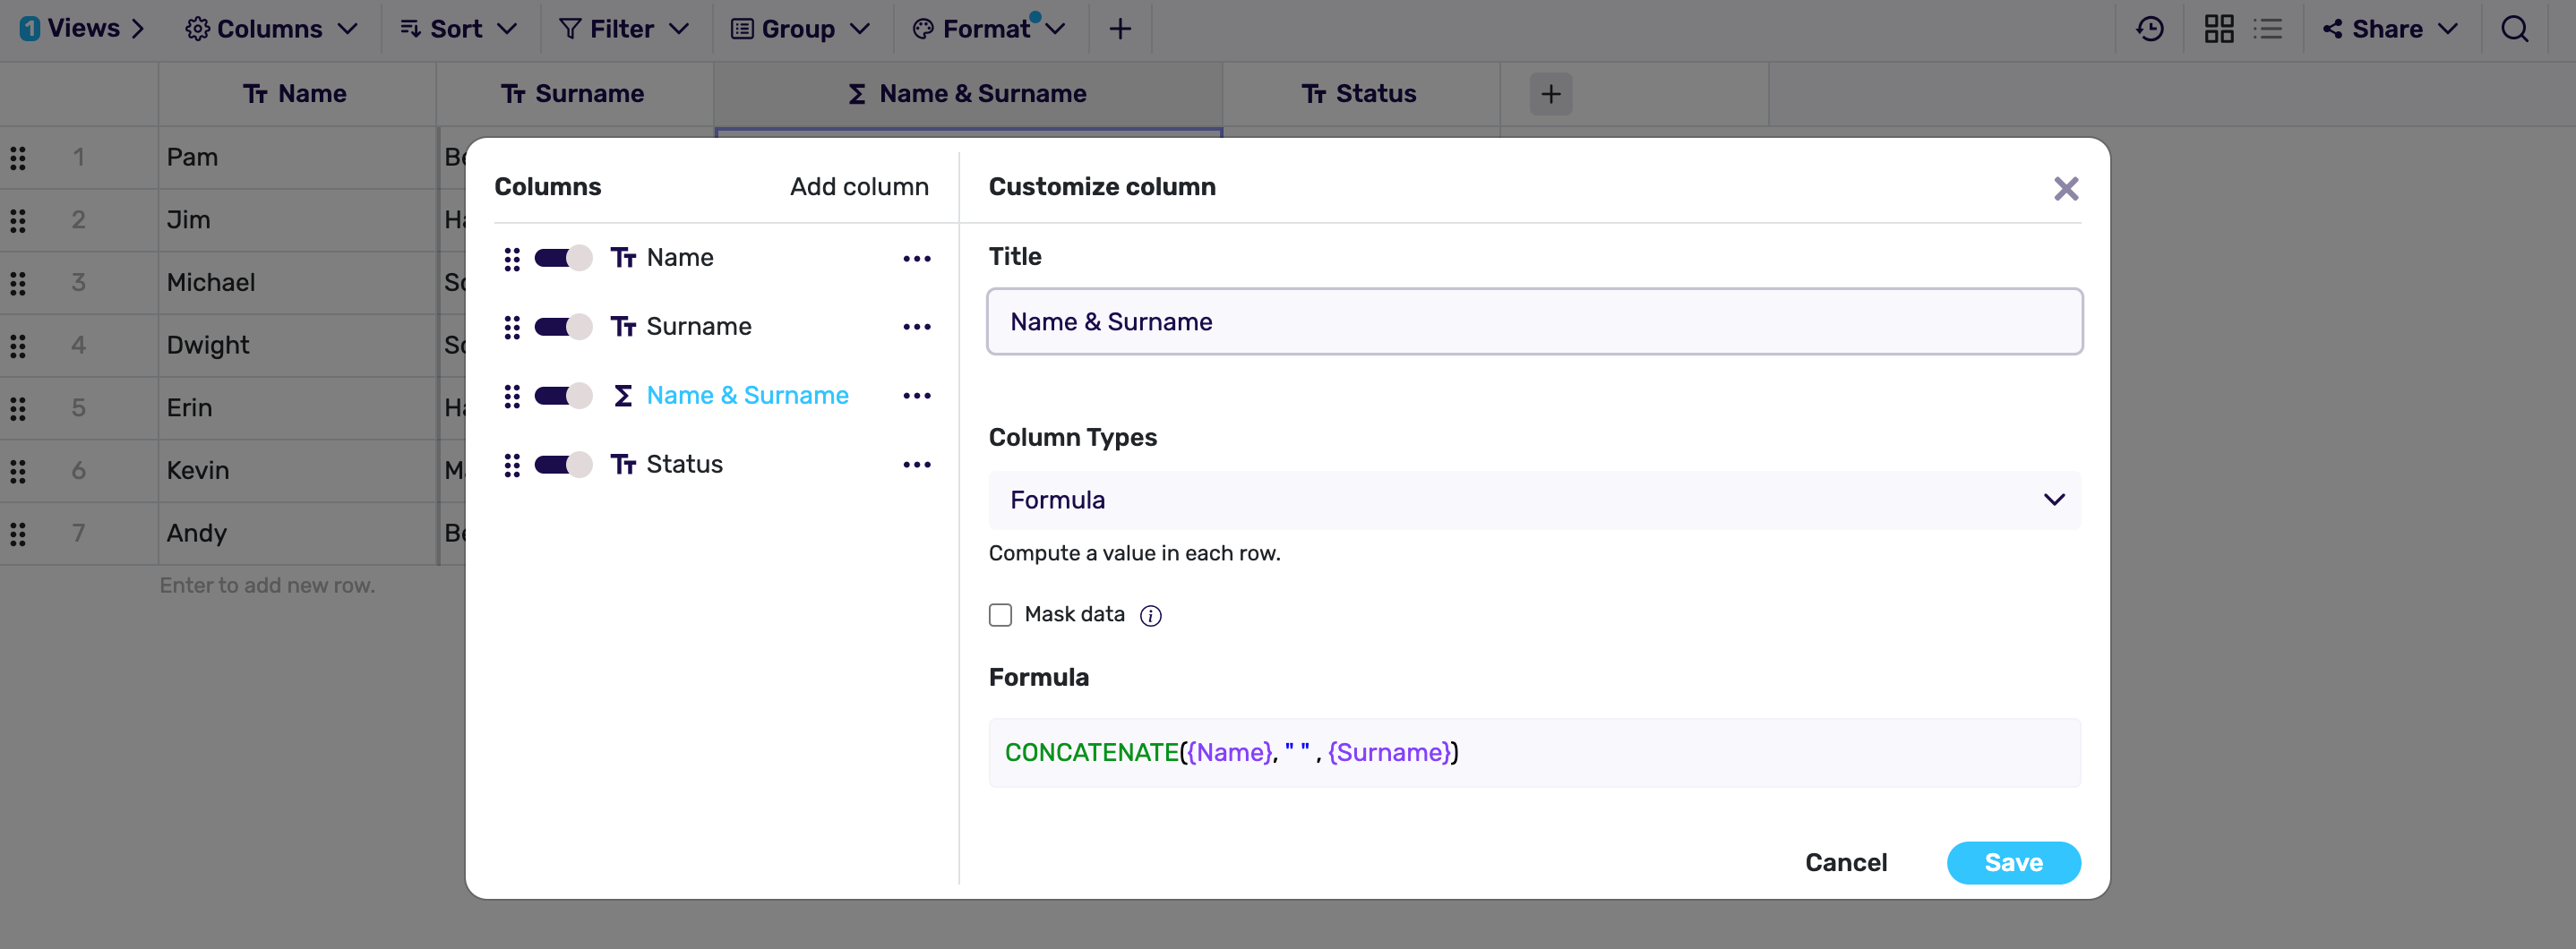Screen dimensions: 2576x949
Task: Grab the drag handle for Surname column
Action: tap(512, 327)
